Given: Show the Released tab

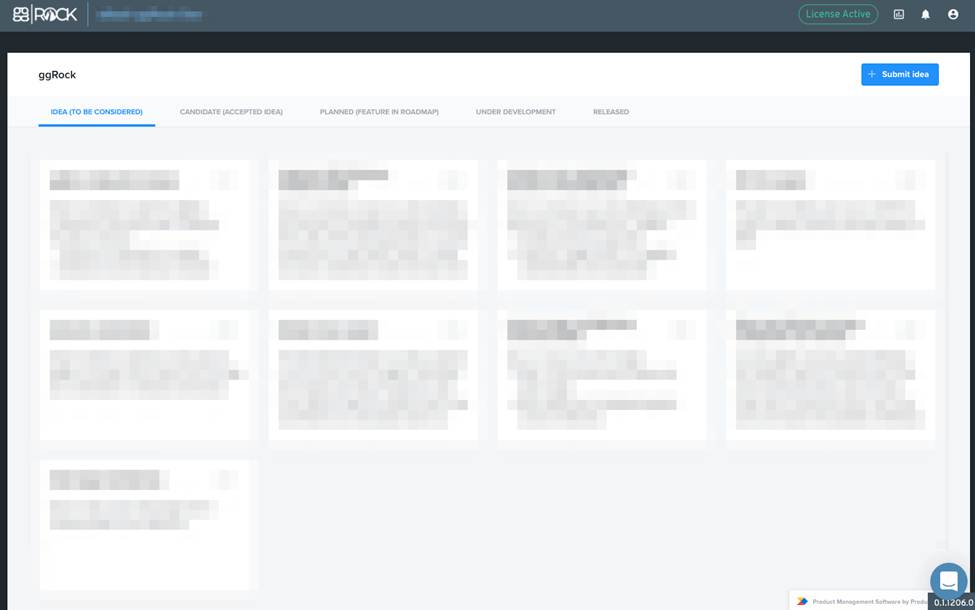Looking at the screenshot, I should (x=611, y=112).
